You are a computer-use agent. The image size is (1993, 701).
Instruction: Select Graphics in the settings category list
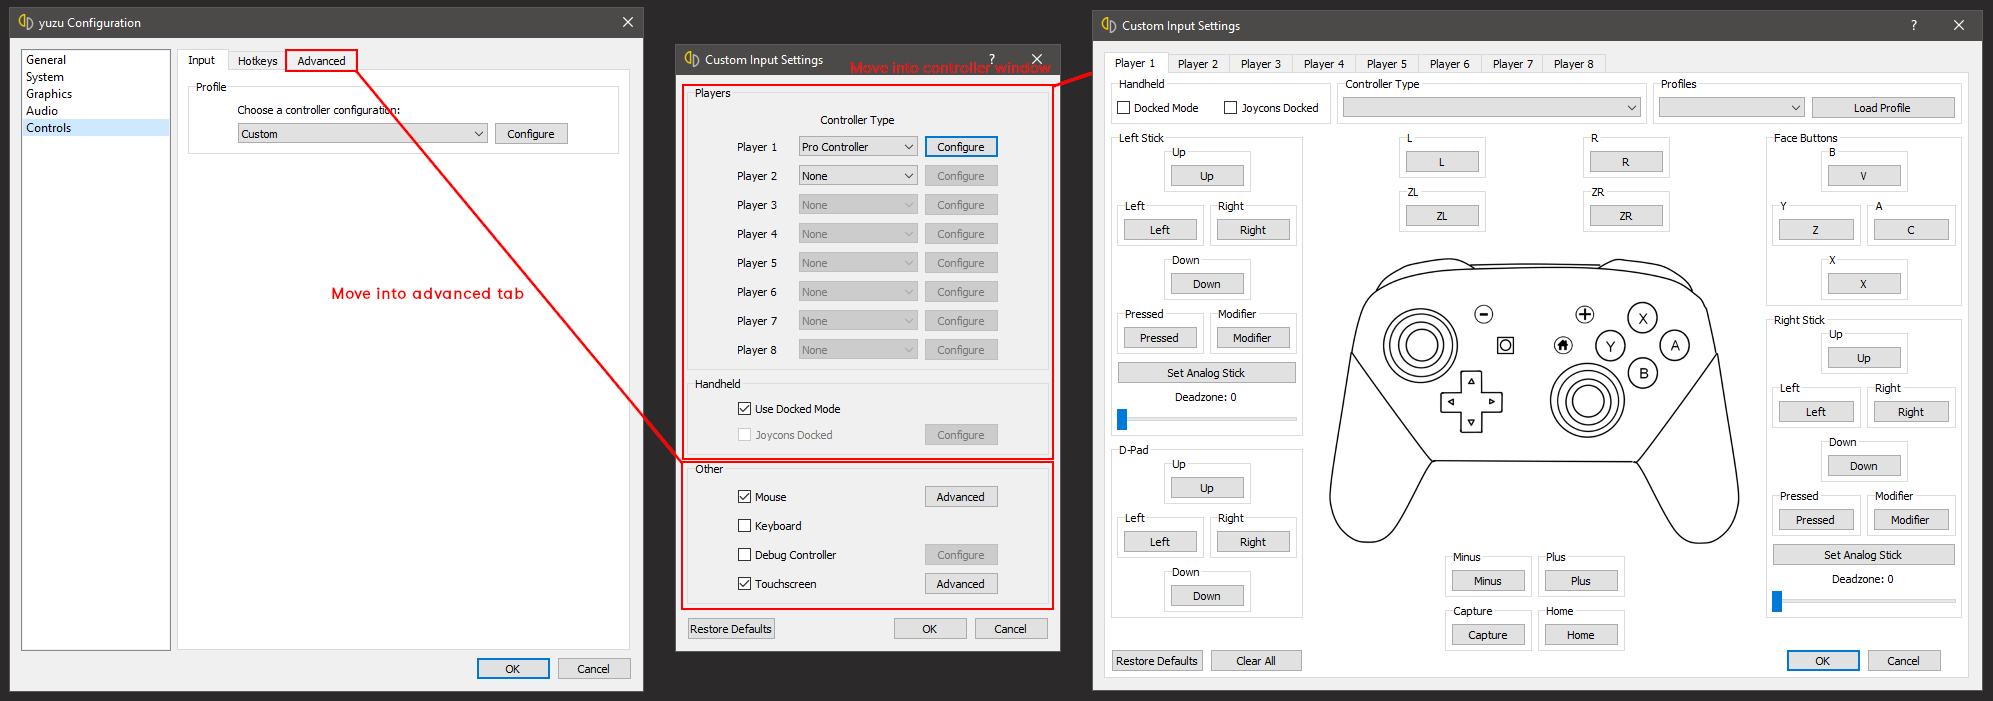tap(49, 94)
